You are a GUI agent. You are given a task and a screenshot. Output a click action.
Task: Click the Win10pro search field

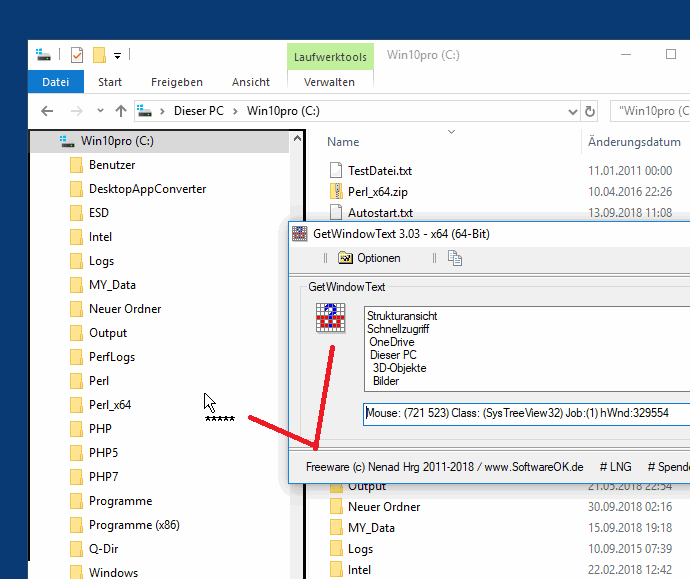[x=650, y=111]
